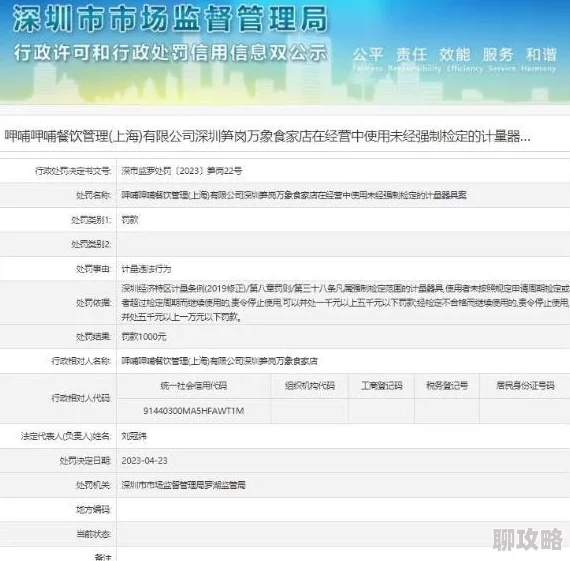The width and height of the screenshot is (570, 561).
Task: Click the 效能 slogan word in banner
Action: pyautogui.click(x=454, y=55)
